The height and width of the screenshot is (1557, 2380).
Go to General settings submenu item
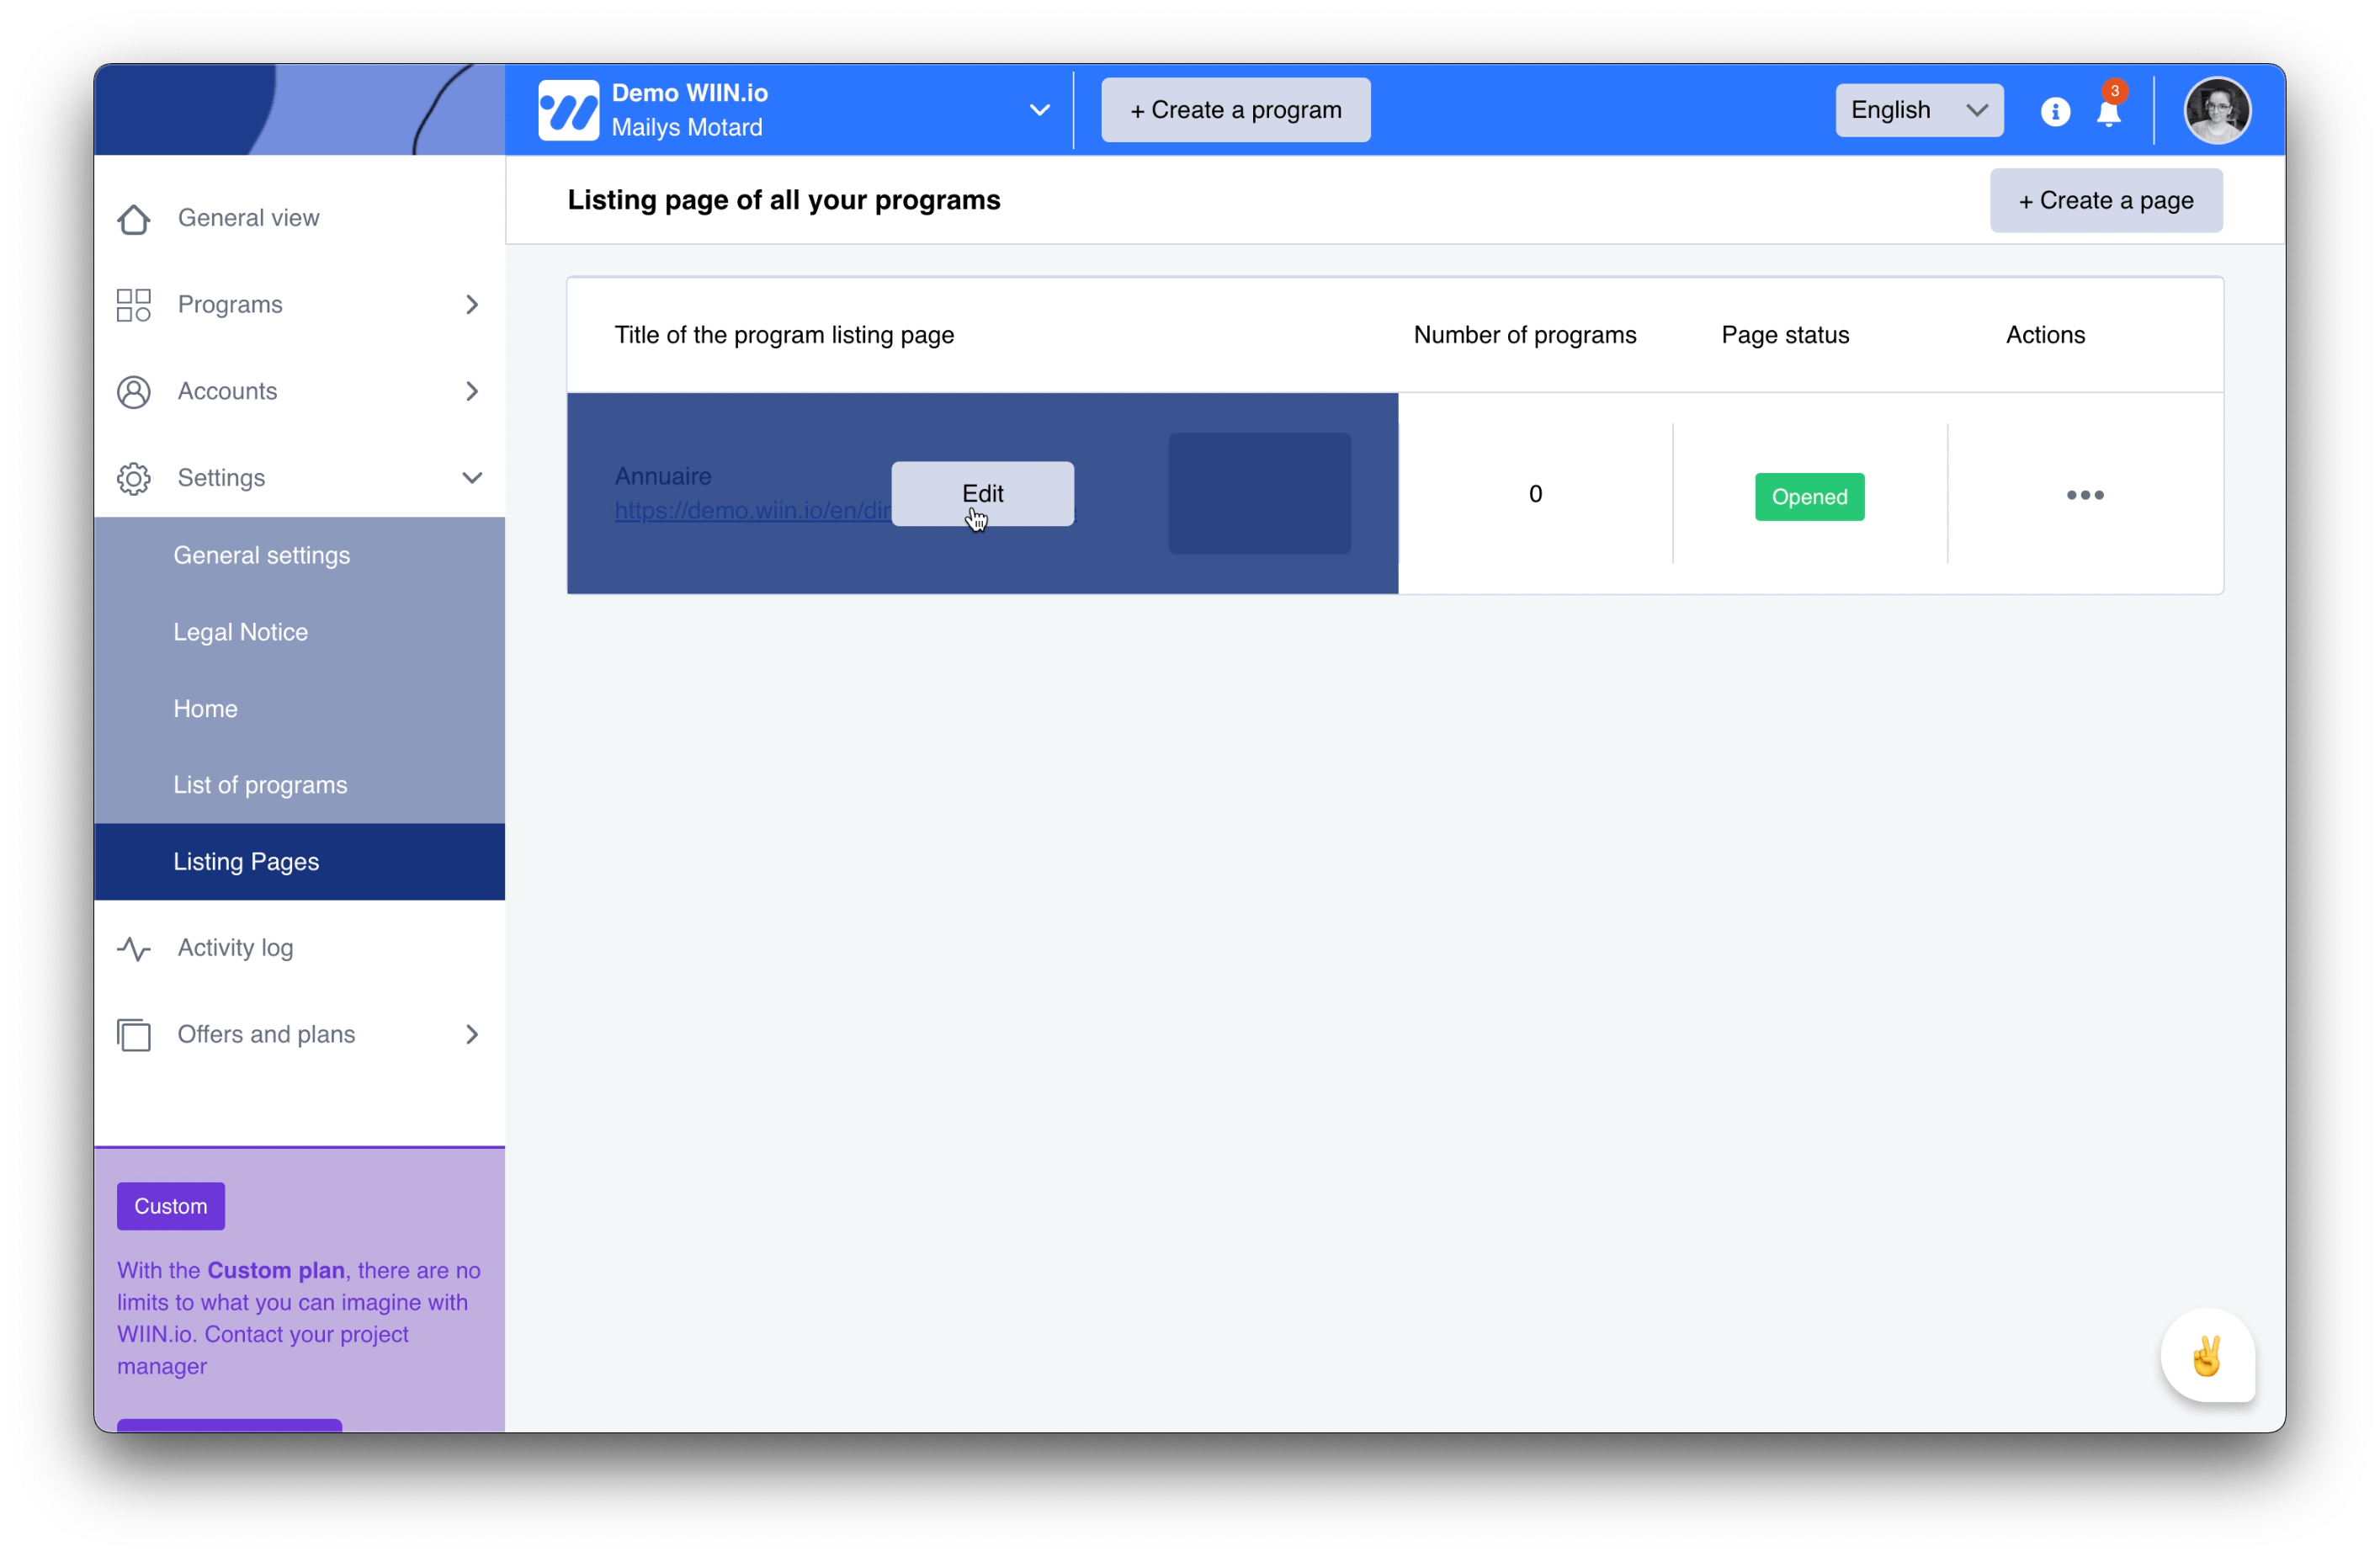tap(261, 555)
